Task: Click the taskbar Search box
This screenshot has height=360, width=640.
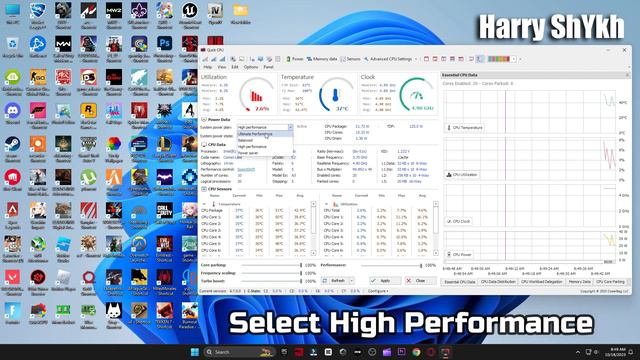Action: coord(239,352)
